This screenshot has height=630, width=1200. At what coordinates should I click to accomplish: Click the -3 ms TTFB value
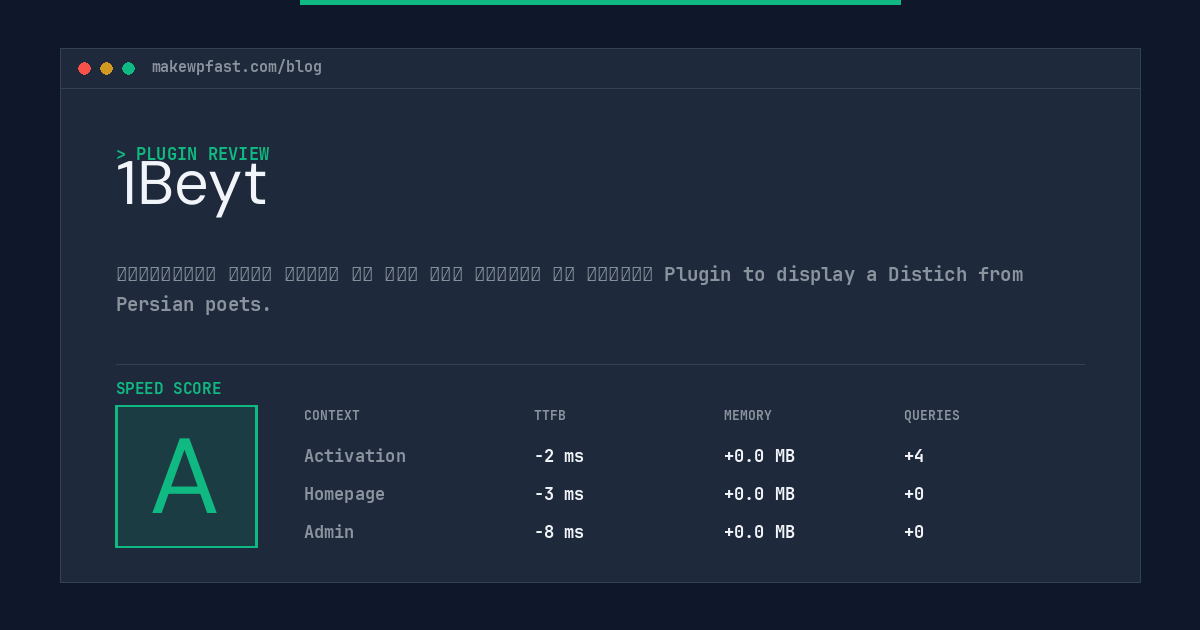559,494
